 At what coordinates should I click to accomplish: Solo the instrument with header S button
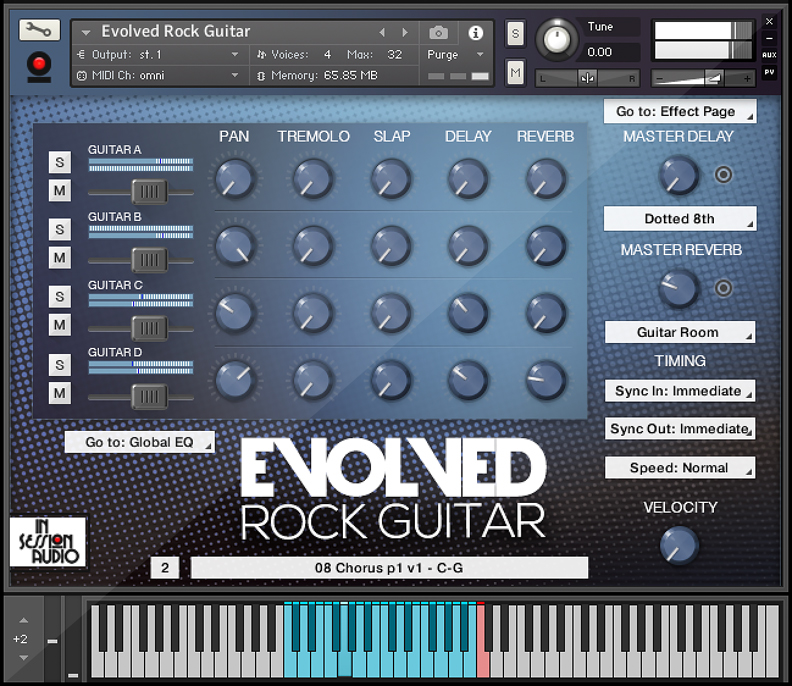(515, 33)
